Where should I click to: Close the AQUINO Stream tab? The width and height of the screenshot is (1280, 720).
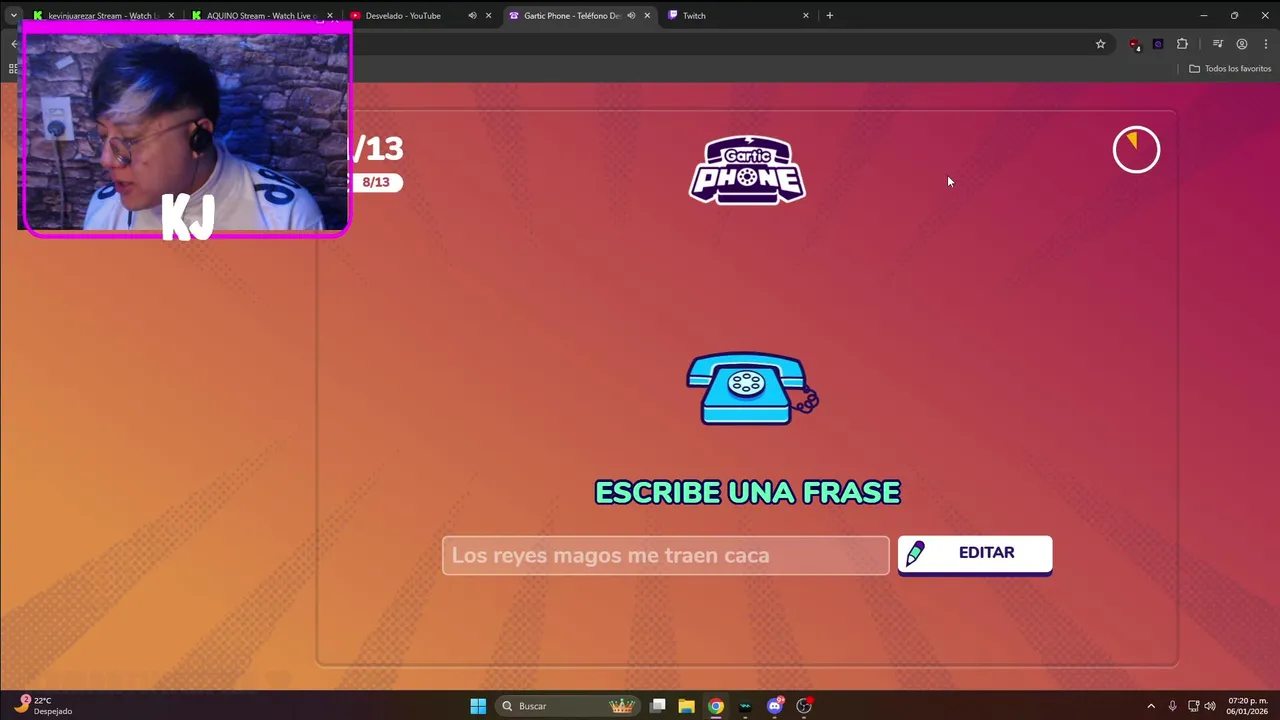point(329,15)
